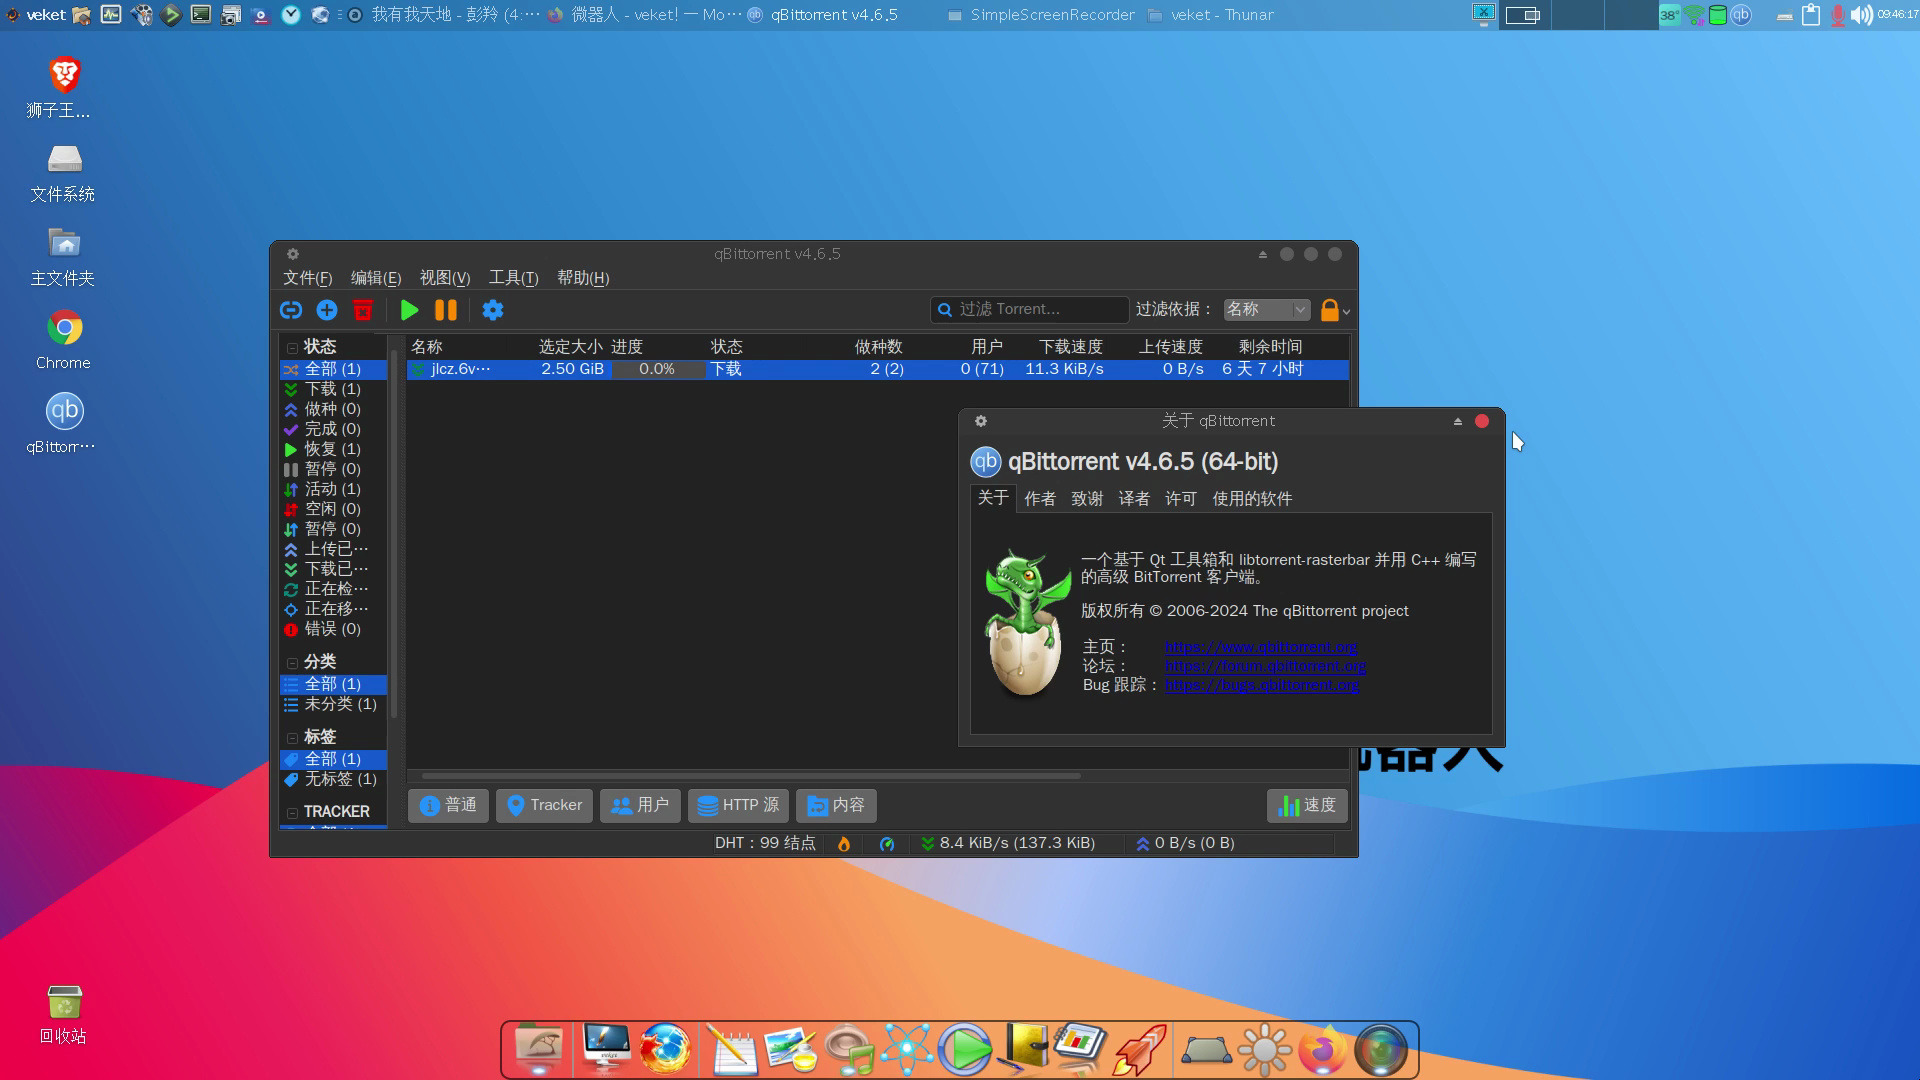Collapse the 标签 sidebar section
The width and height of the screenshot is (1920, 1080).
pos(292,738)
